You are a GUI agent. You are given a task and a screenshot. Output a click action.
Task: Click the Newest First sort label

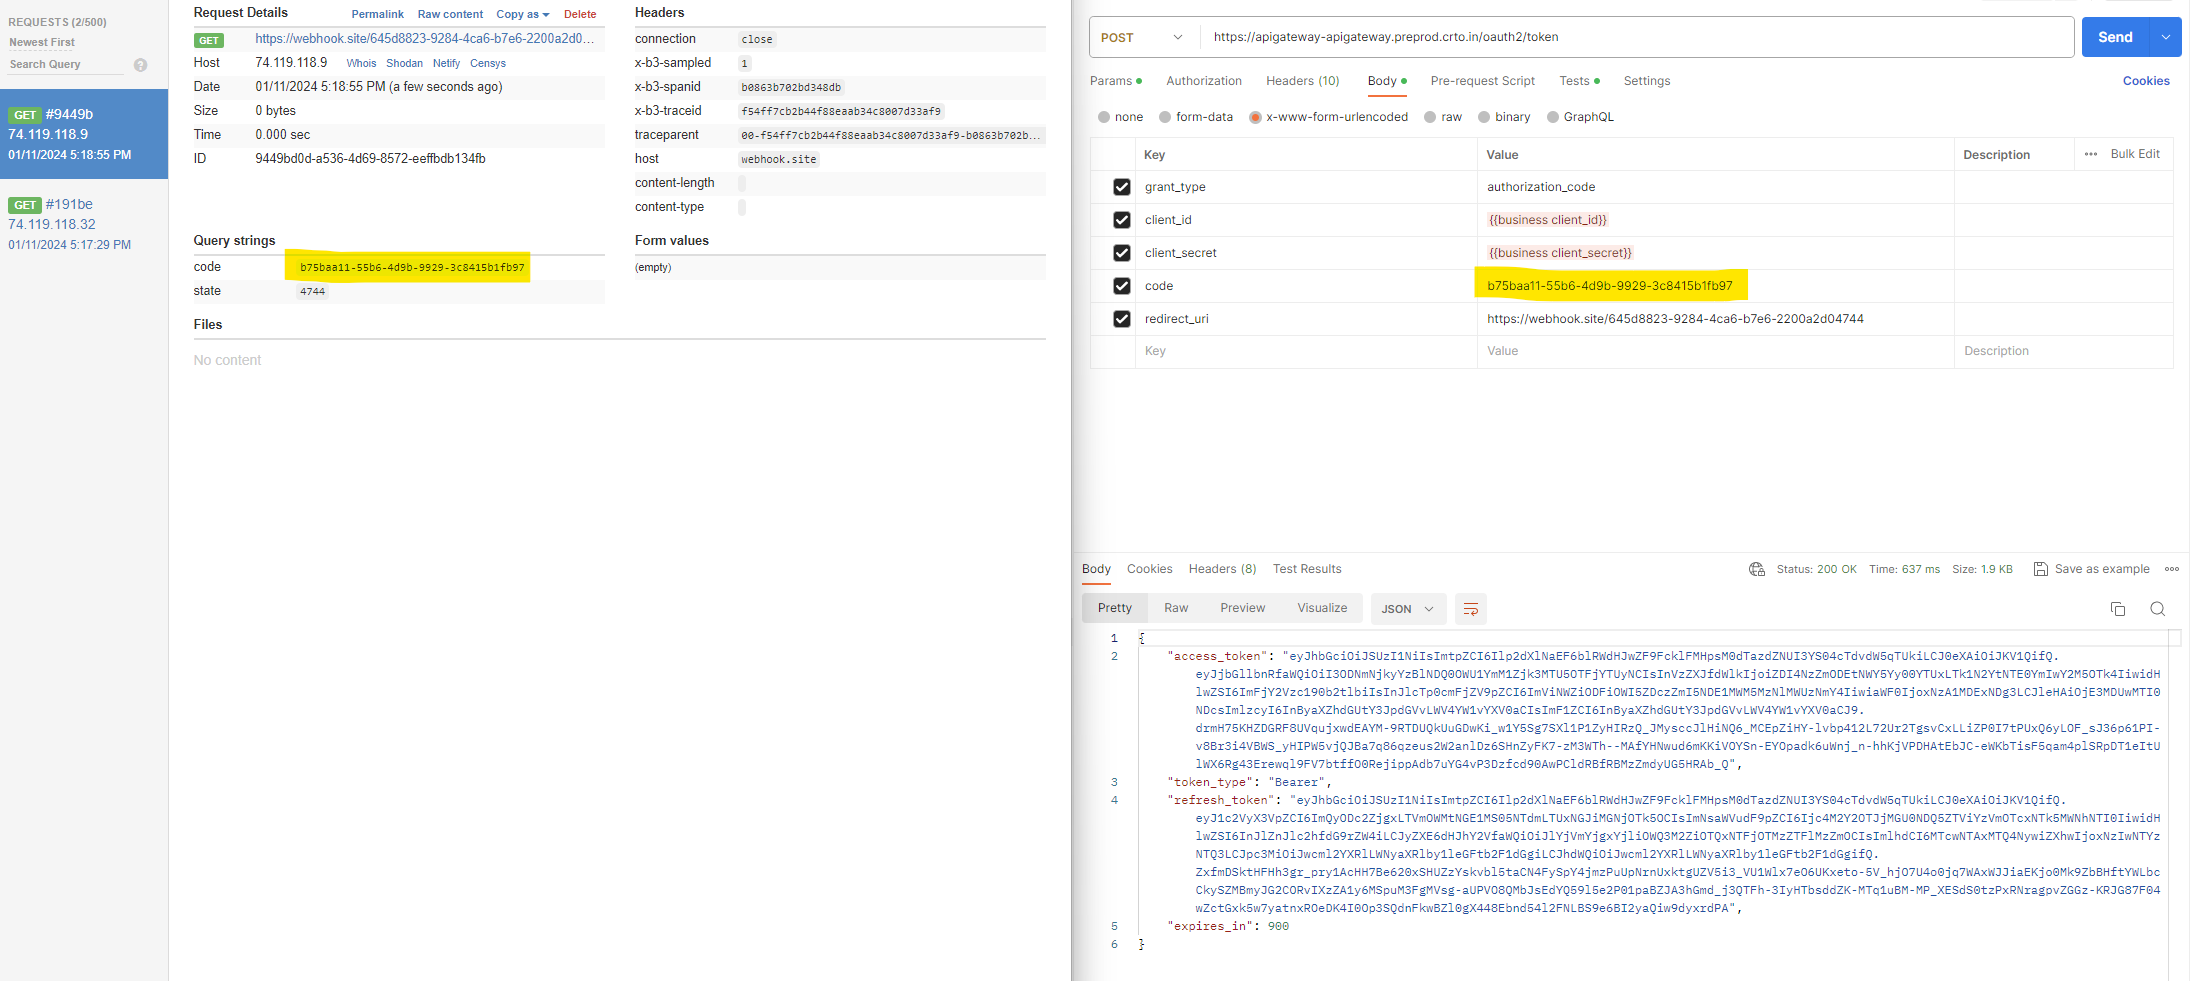point(42,43)
